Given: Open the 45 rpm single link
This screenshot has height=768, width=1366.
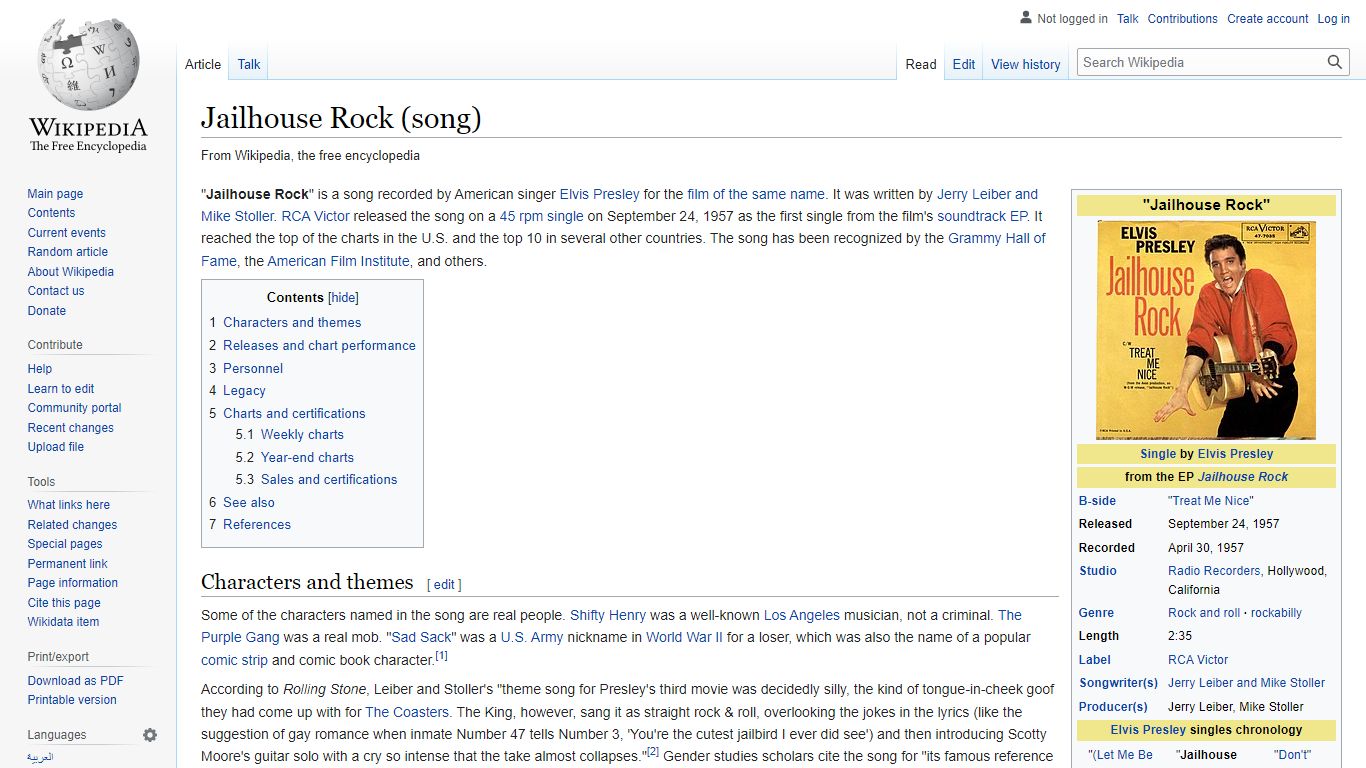Looking at the screenshot, I should click(x=541, y=216).
